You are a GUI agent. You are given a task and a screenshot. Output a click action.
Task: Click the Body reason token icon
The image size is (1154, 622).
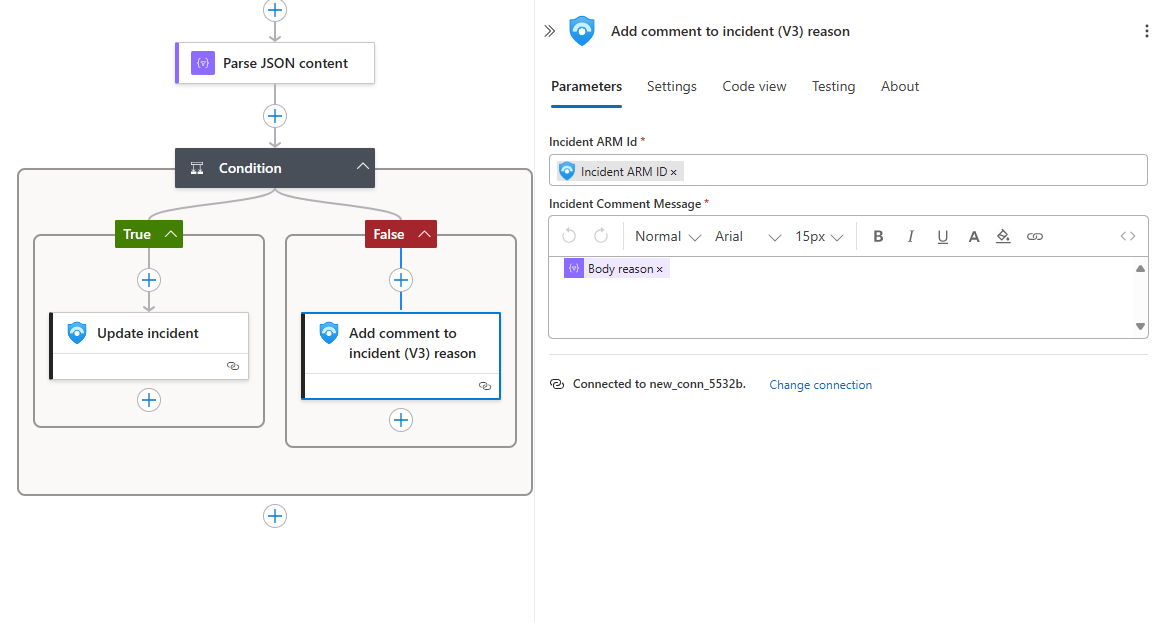574,269
